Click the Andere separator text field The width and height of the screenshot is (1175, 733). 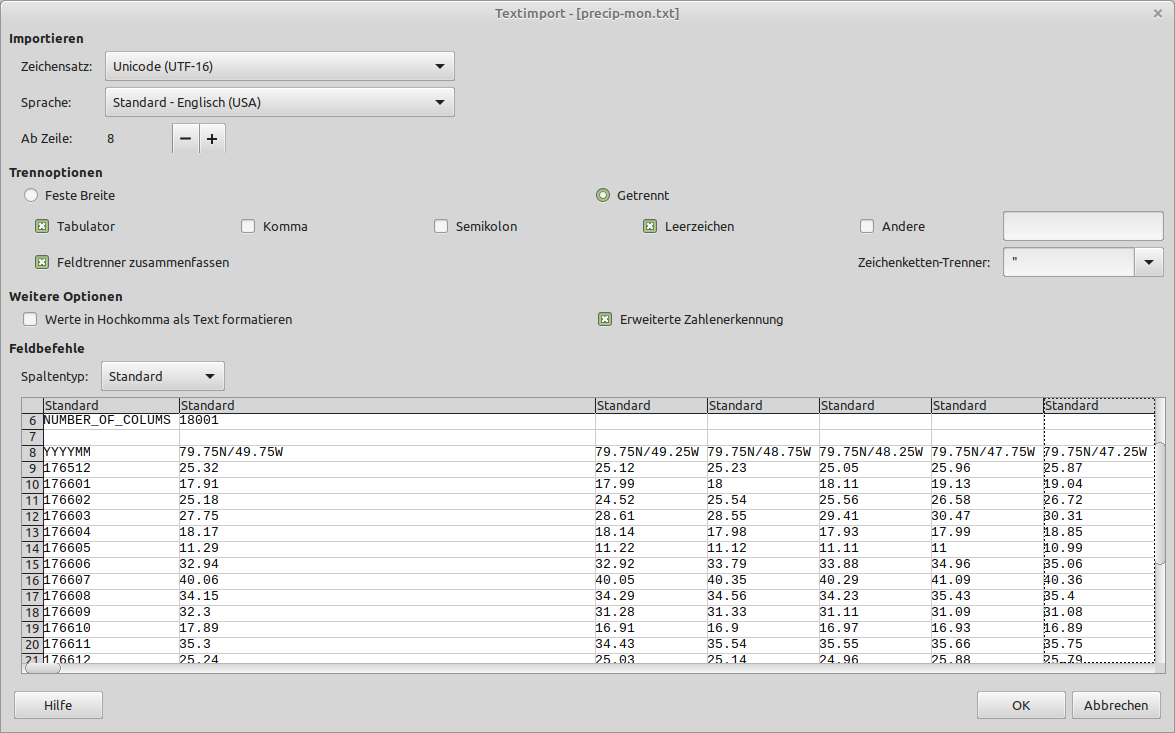click(1082, 227)
